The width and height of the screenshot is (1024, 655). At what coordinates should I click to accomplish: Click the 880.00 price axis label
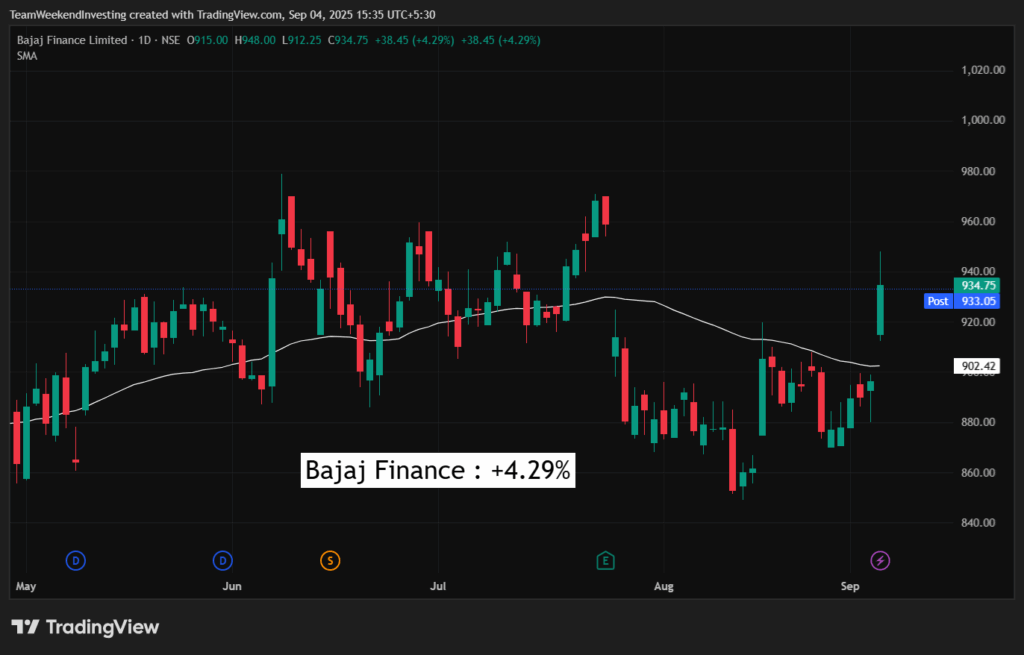point(978,422)
